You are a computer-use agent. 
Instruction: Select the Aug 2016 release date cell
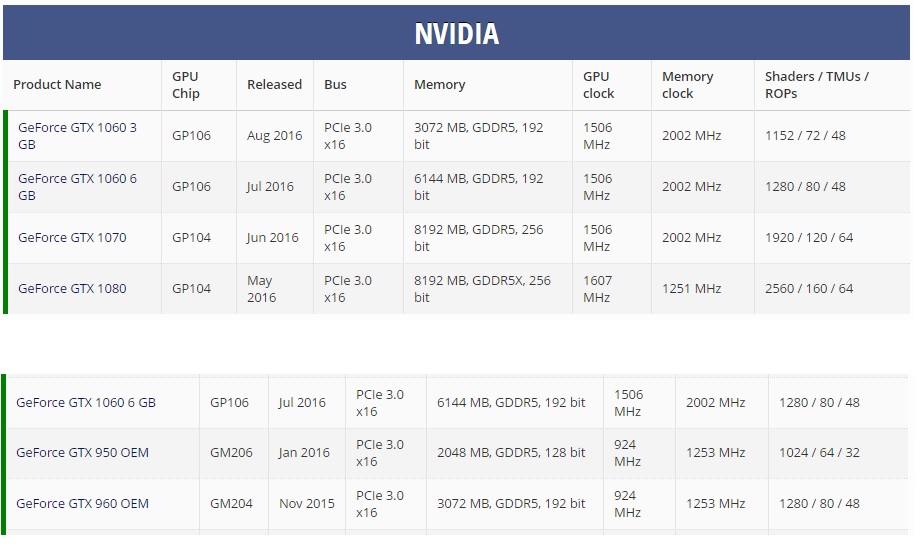tap(274, 136)
